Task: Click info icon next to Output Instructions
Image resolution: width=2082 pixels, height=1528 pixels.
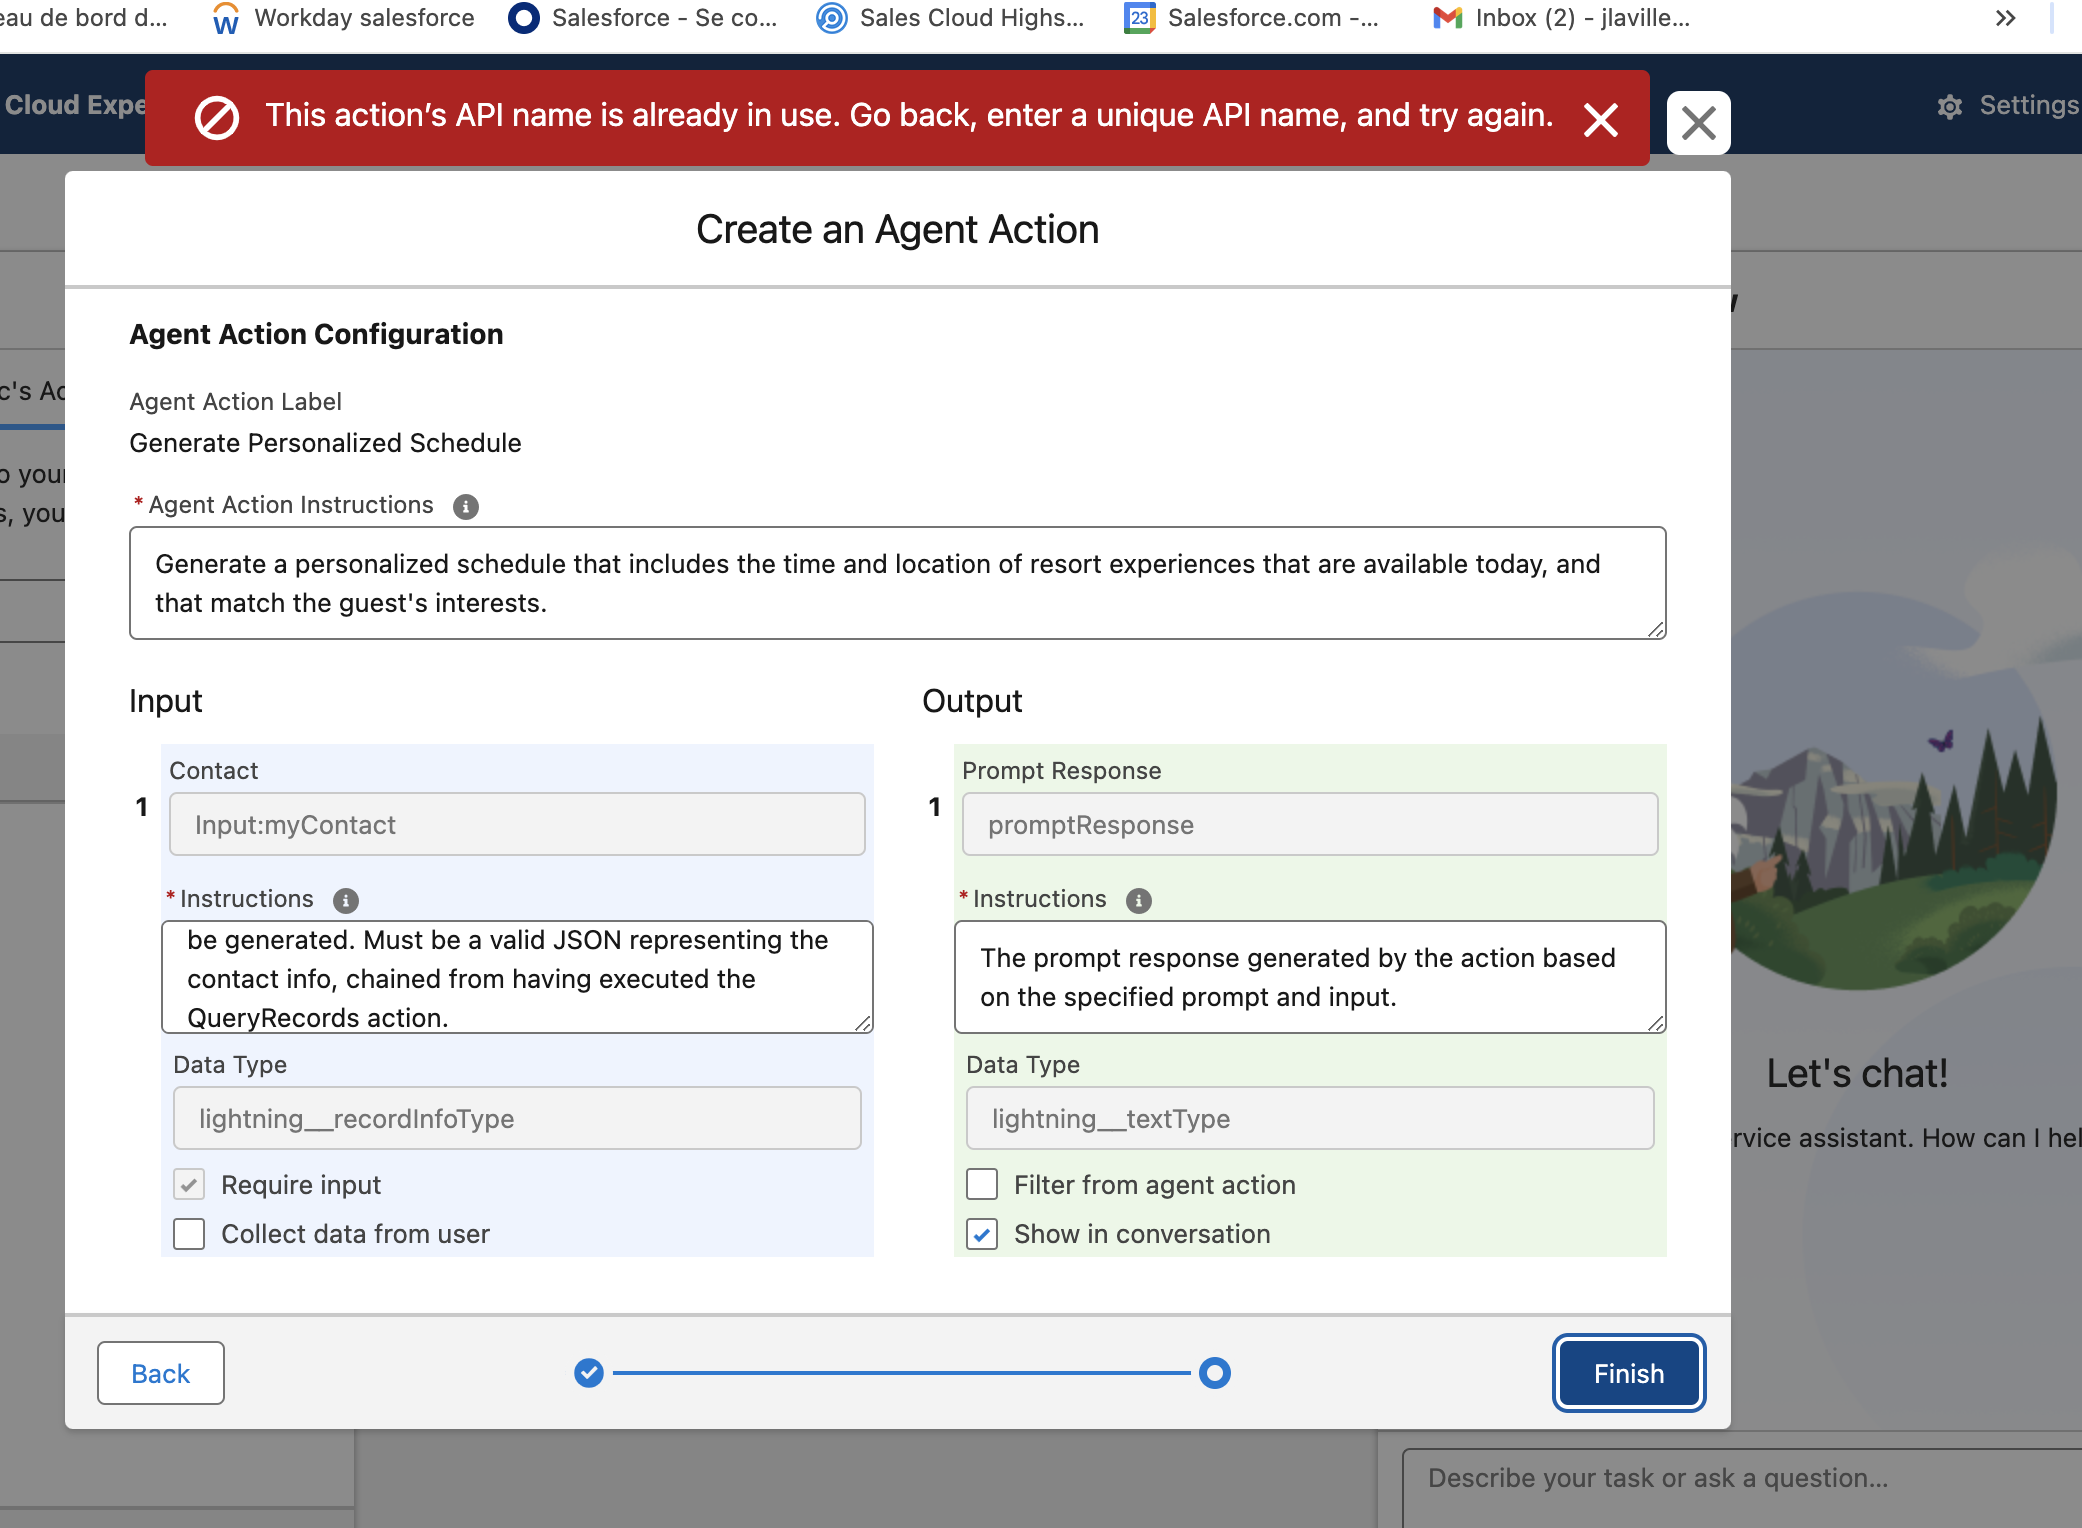Action: pos(1138,901)
